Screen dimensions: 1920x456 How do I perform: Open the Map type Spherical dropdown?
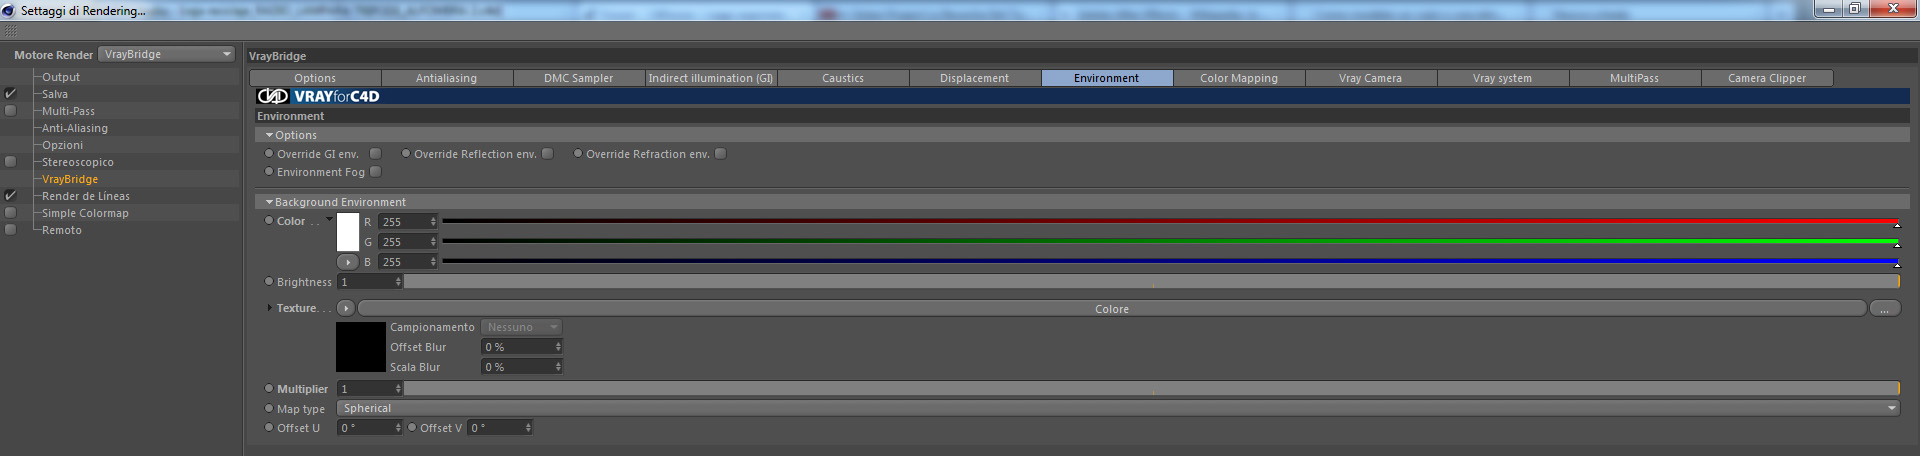pos(1118,408)
